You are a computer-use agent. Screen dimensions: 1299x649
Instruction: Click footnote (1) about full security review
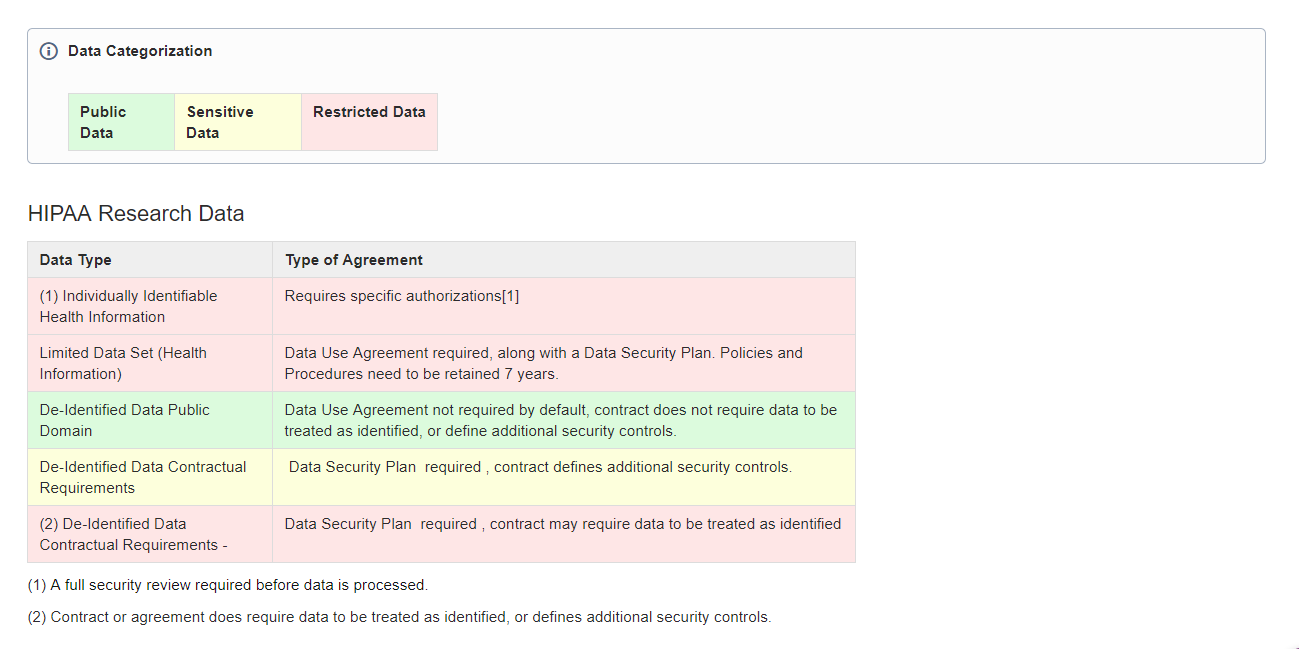pos(228,585)
